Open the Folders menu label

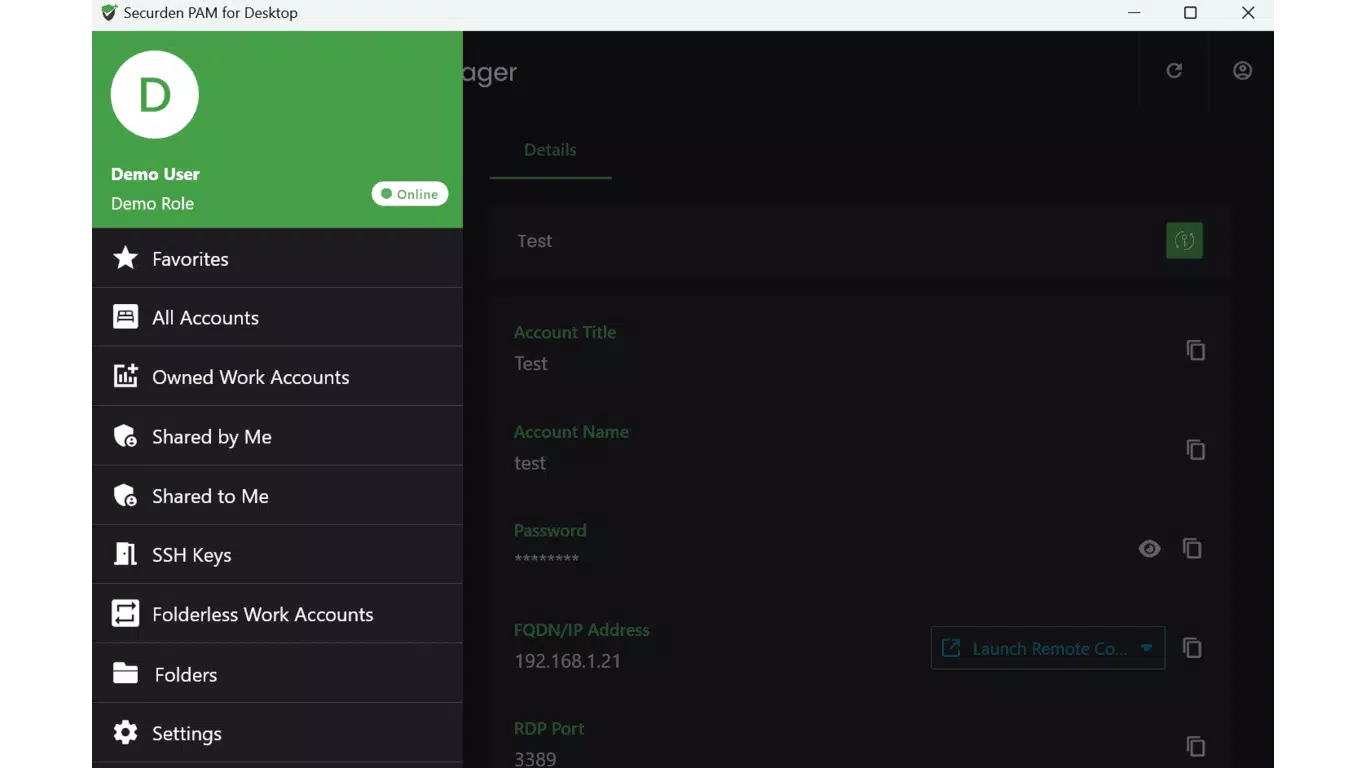pyautogui.click(x=186, y=674)
